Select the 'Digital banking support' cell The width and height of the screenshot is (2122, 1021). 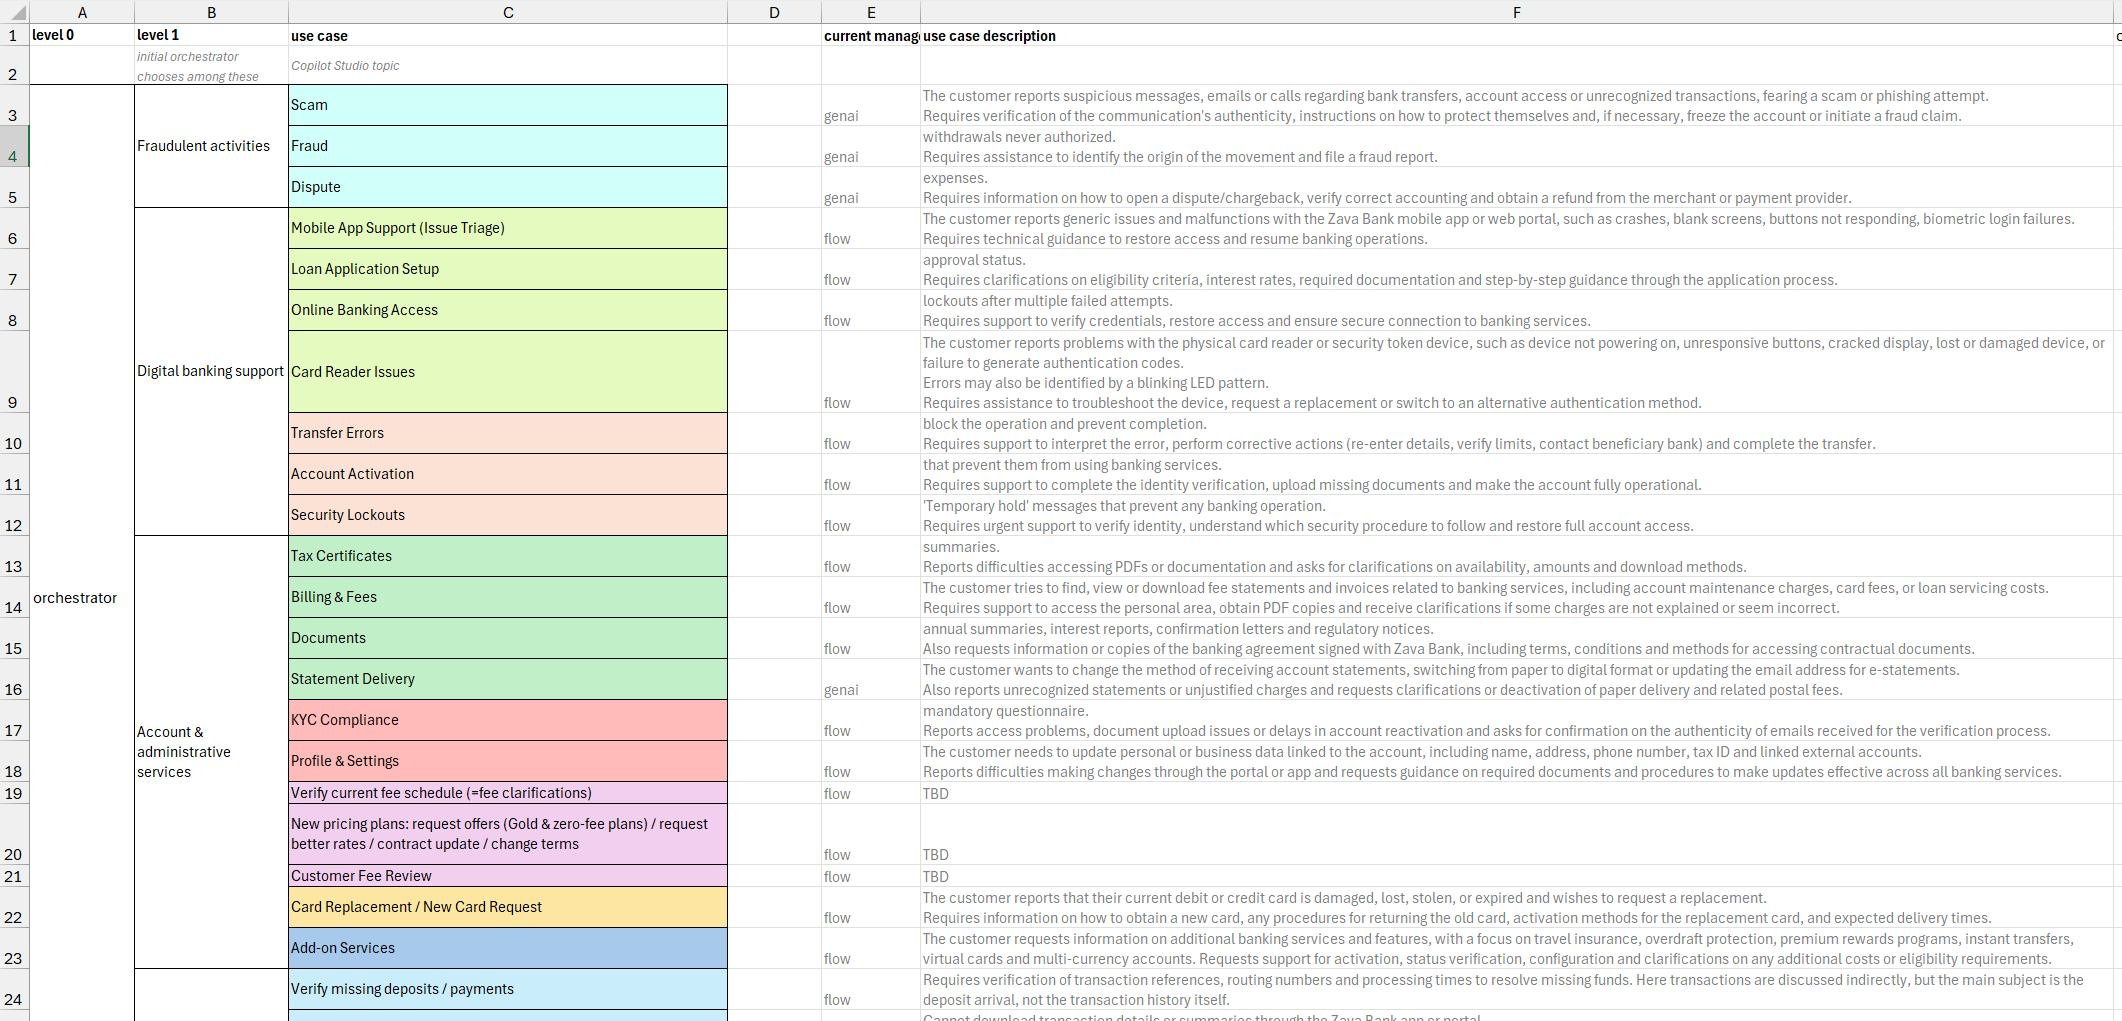pos(211,371)
